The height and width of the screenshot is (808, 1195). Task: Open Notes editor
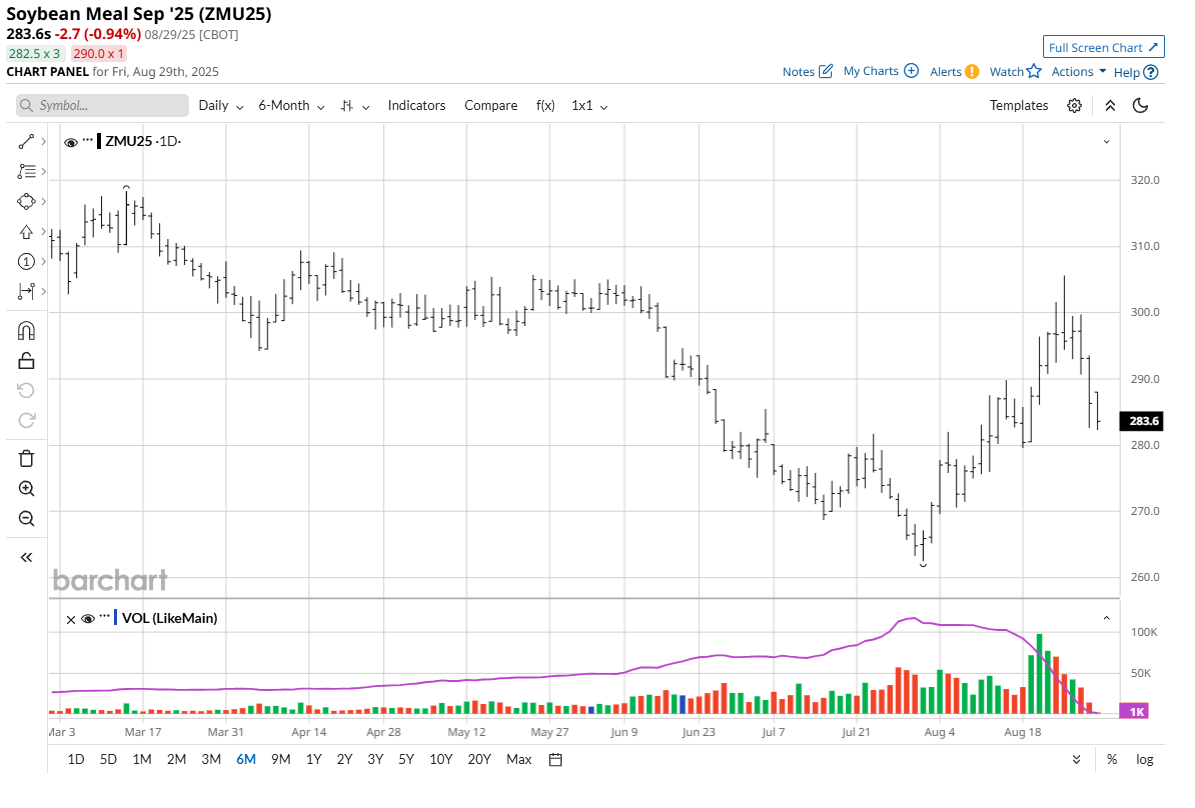click(x=807, y=72)
